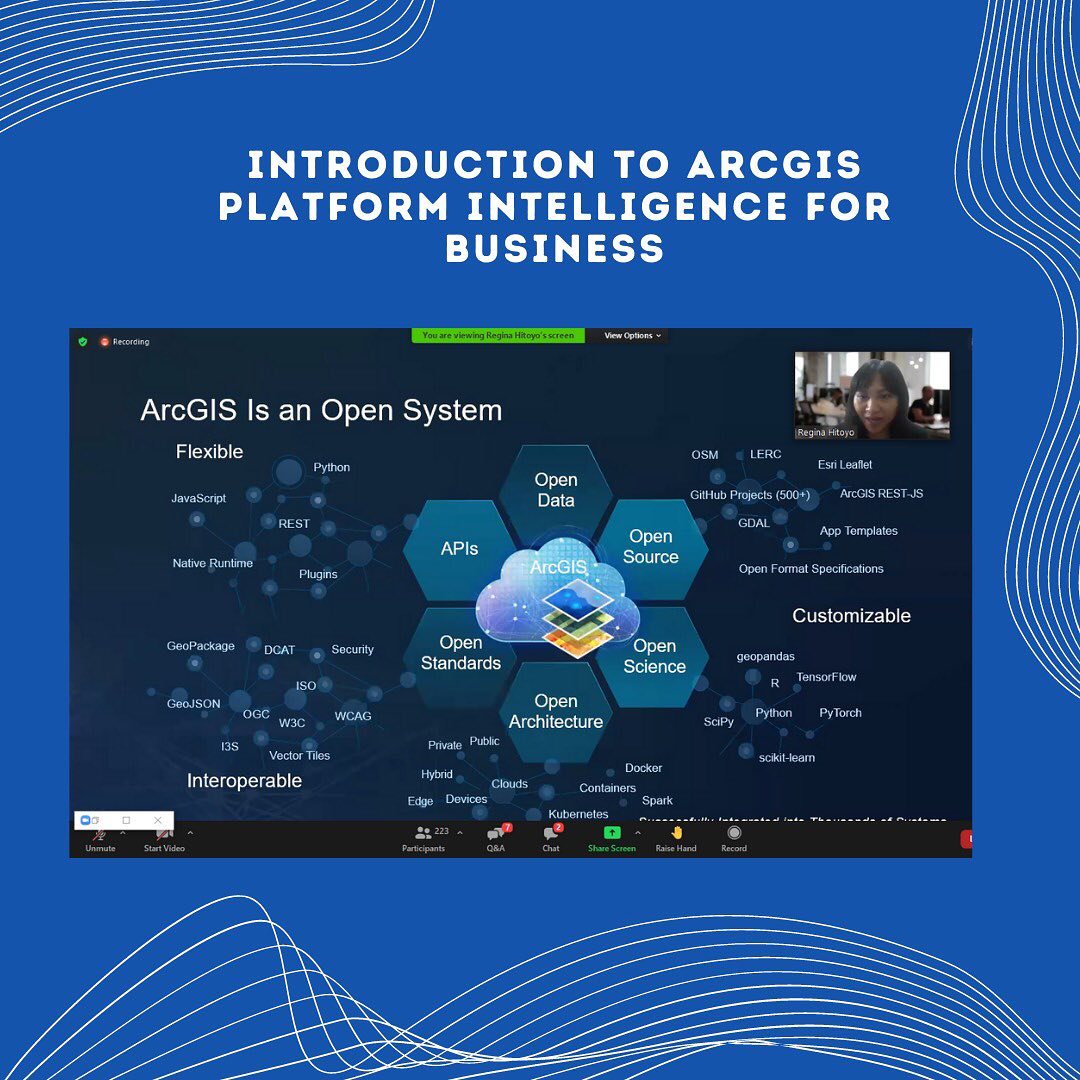Click the 'You are viewing Regina Hitoyo's screen' banner
This screenshot has width=1080, height=1080.
[498, 336]
